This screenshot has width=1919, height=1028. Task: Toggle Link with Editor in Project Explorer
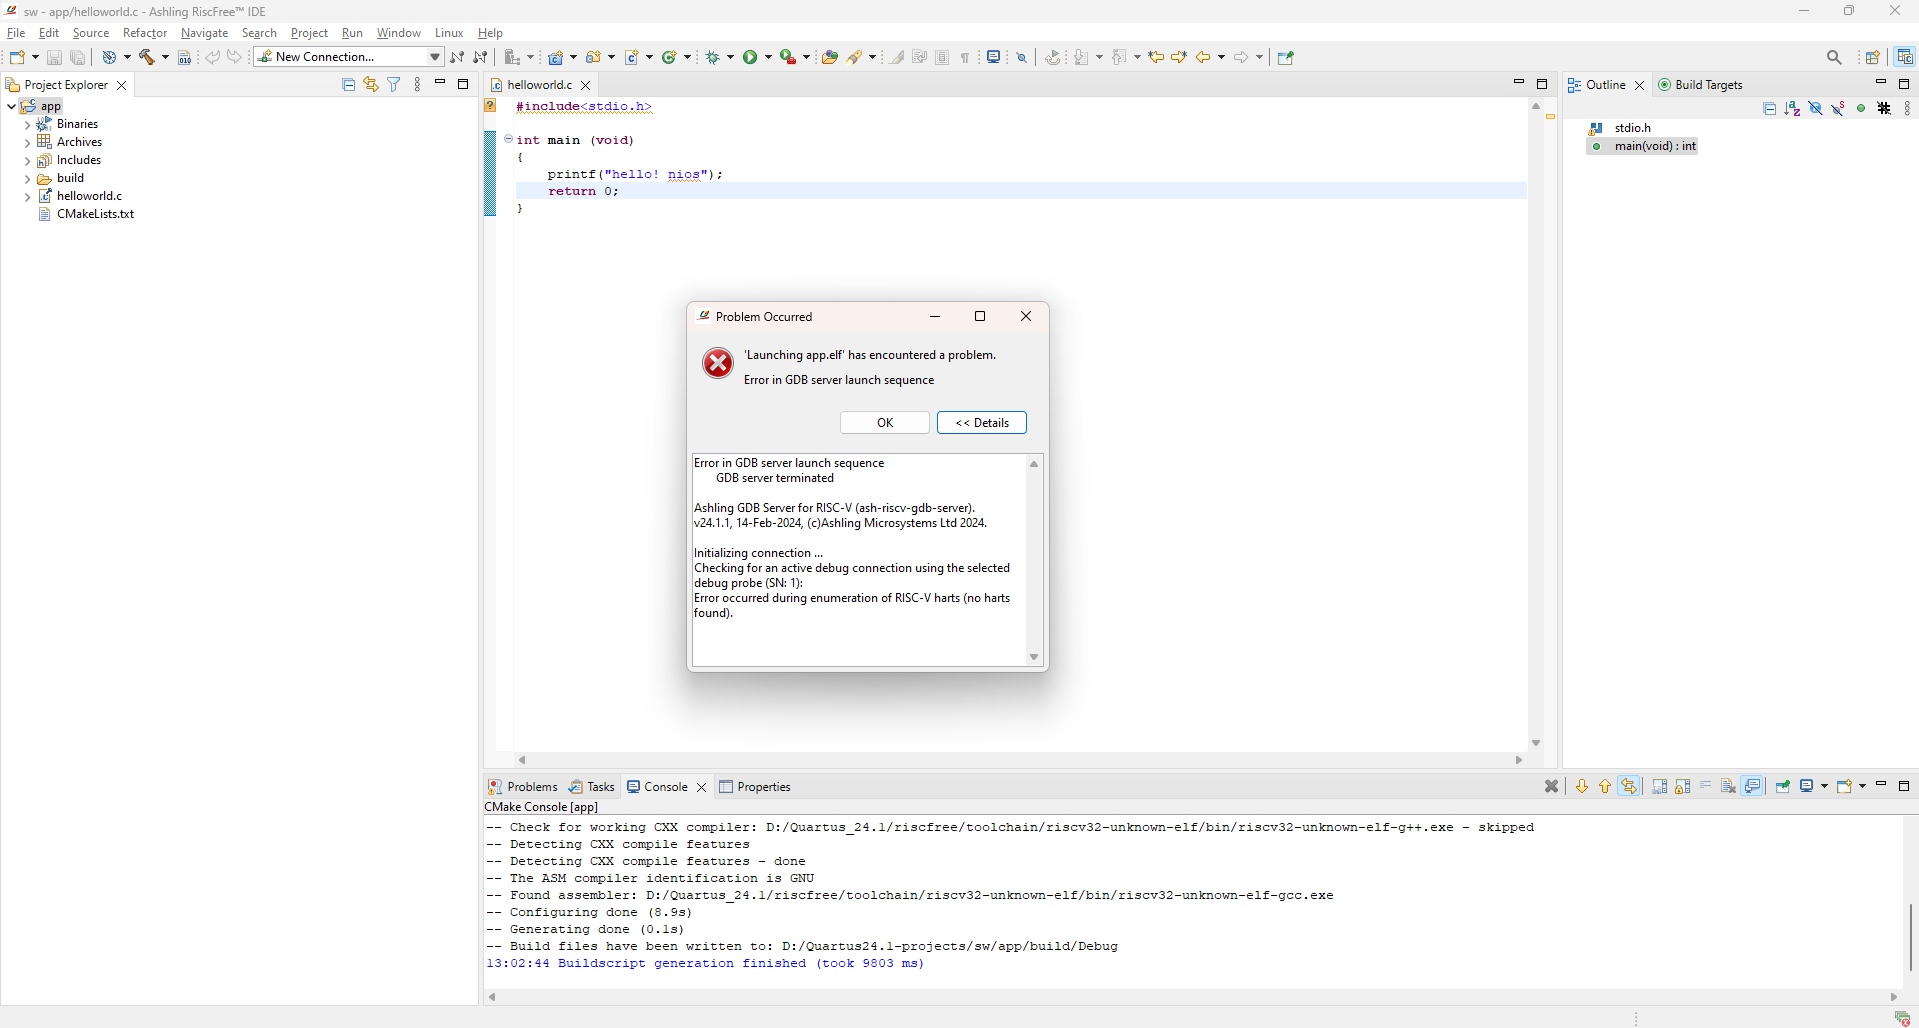tap(371, 85)
